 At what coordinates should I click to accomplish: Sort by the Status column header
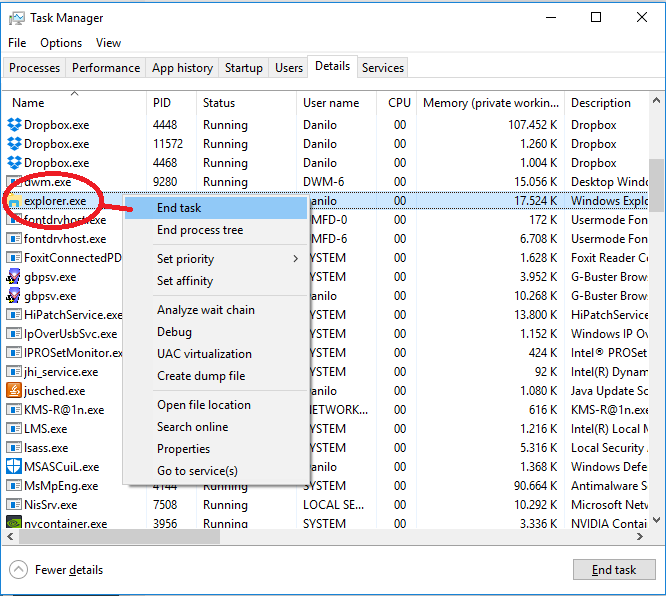[246, 103]
